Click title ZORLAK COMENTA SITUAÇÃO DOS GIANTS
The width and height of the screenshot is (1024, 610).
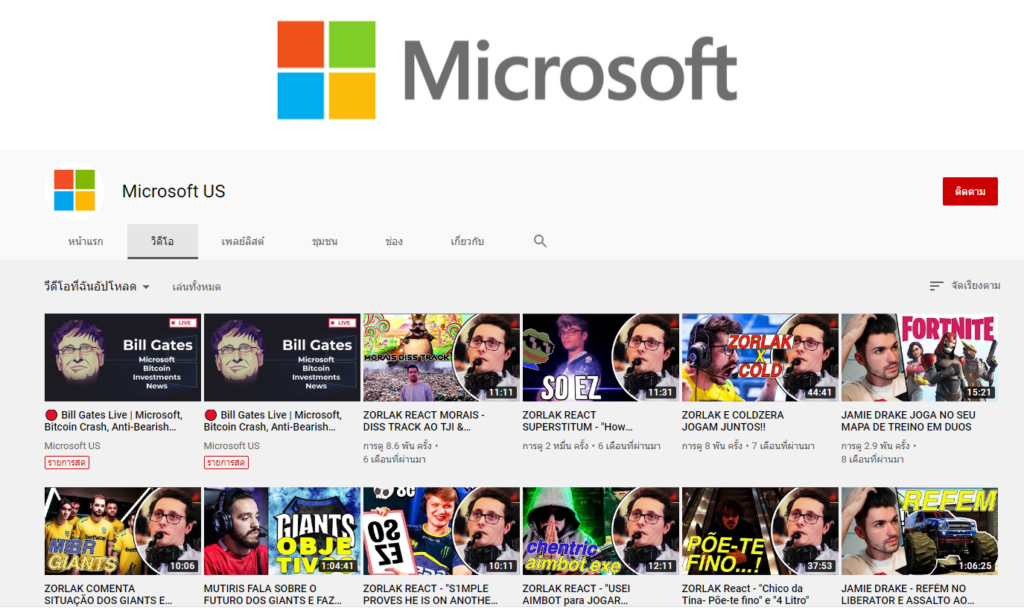(x=108, y=594)
